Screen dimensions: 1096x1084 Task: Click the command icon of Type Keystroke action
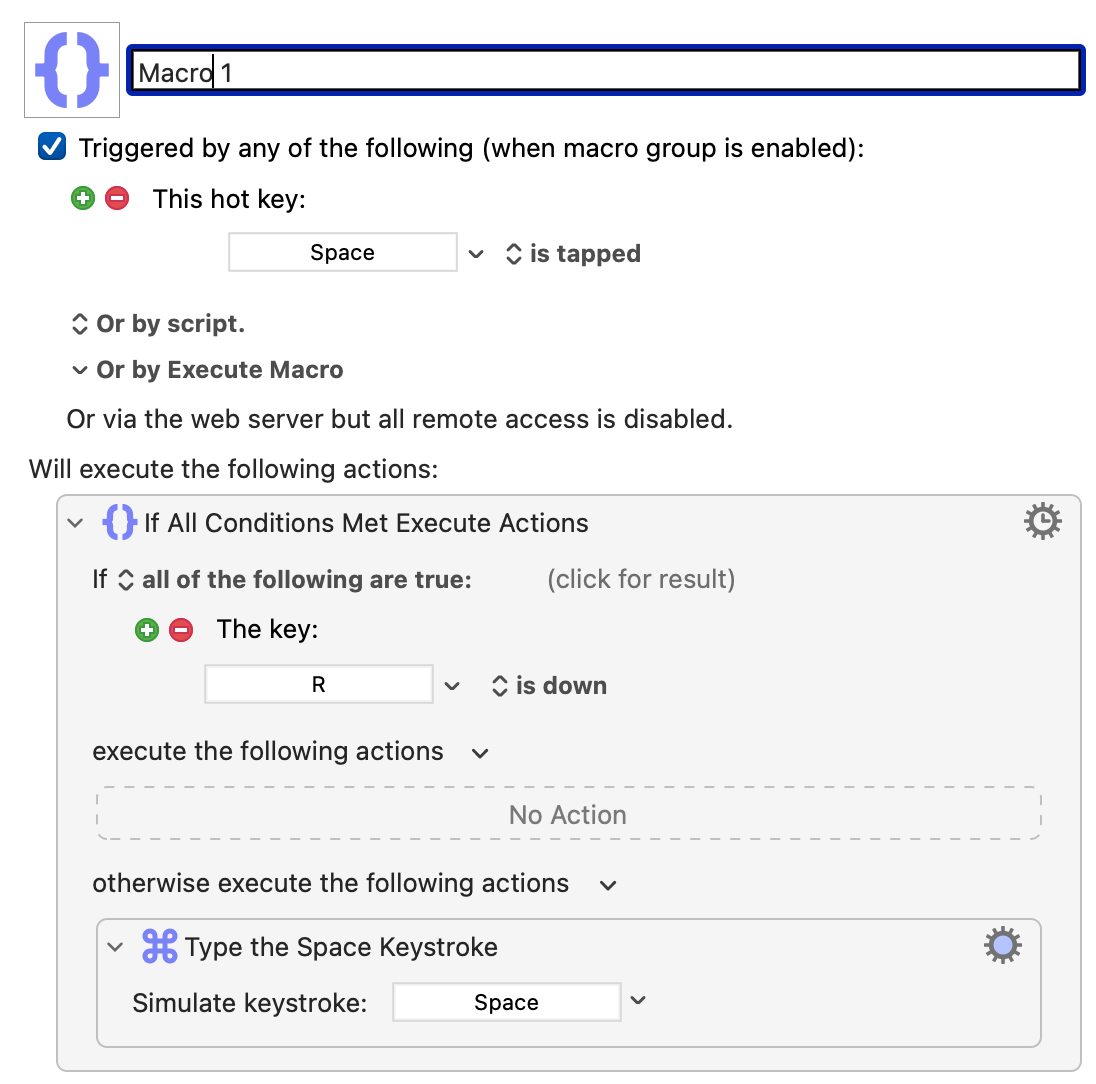[x=159, y=946]
